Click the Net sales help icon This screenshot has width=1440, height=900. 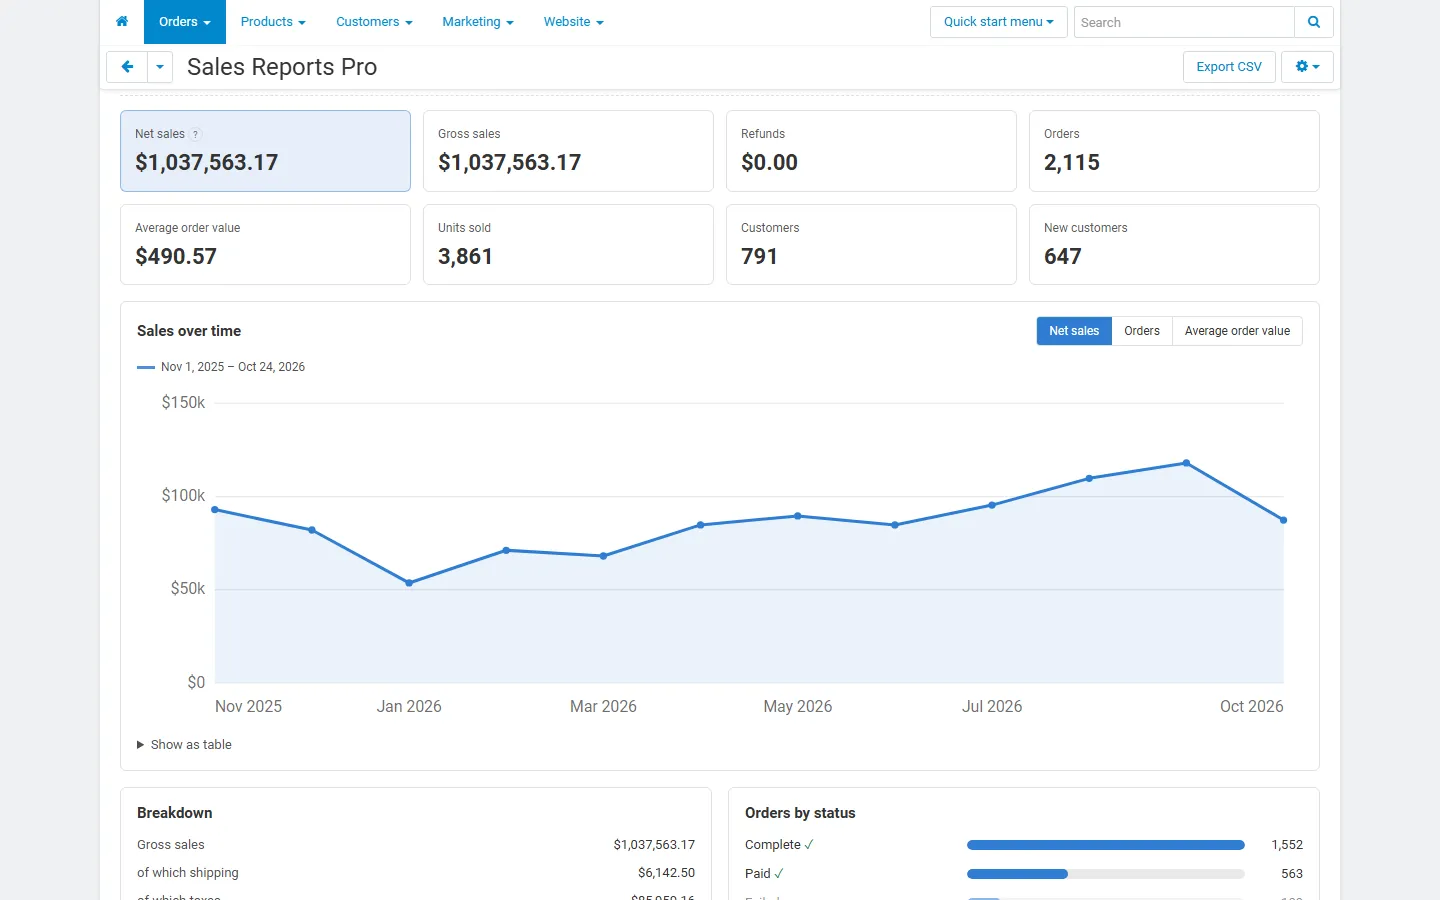(x=196, y=134)
